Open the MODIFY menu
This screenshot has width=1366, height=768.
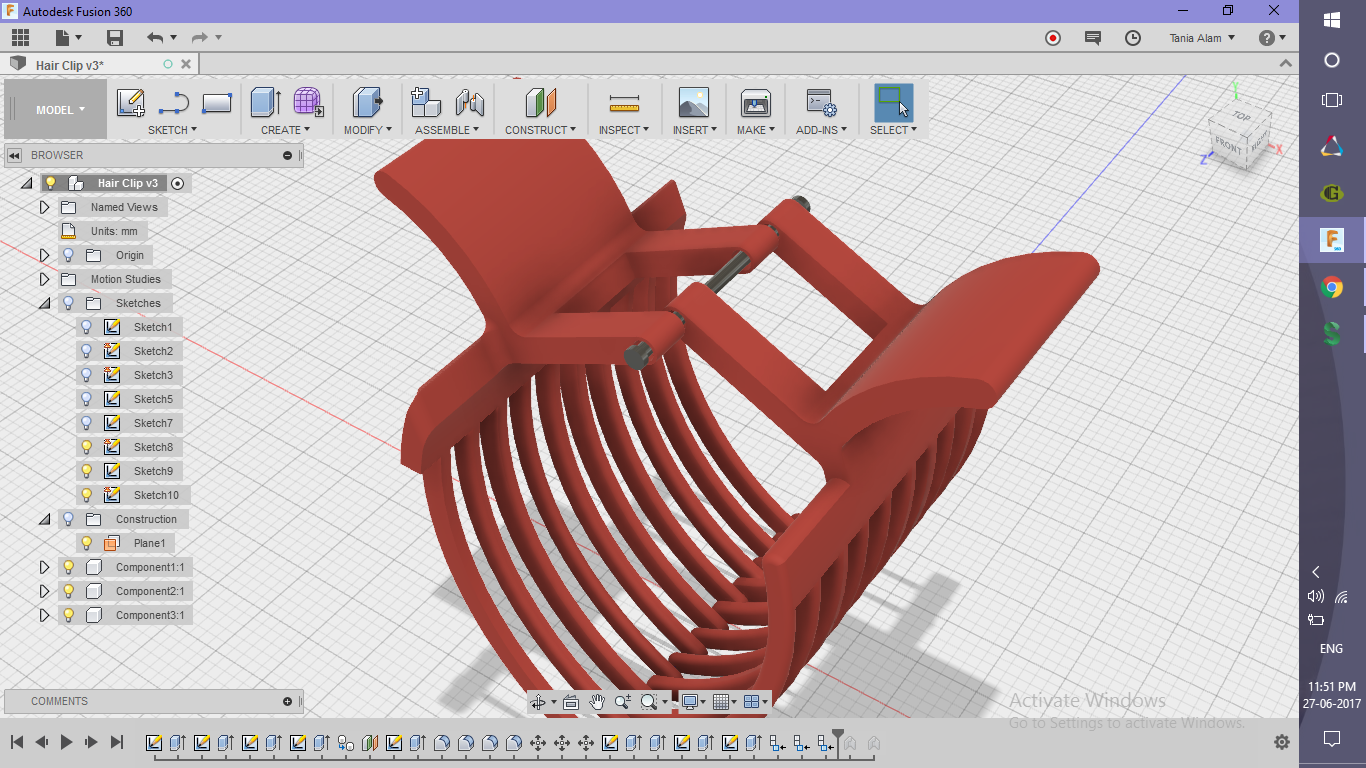click(x=367, y=130)
